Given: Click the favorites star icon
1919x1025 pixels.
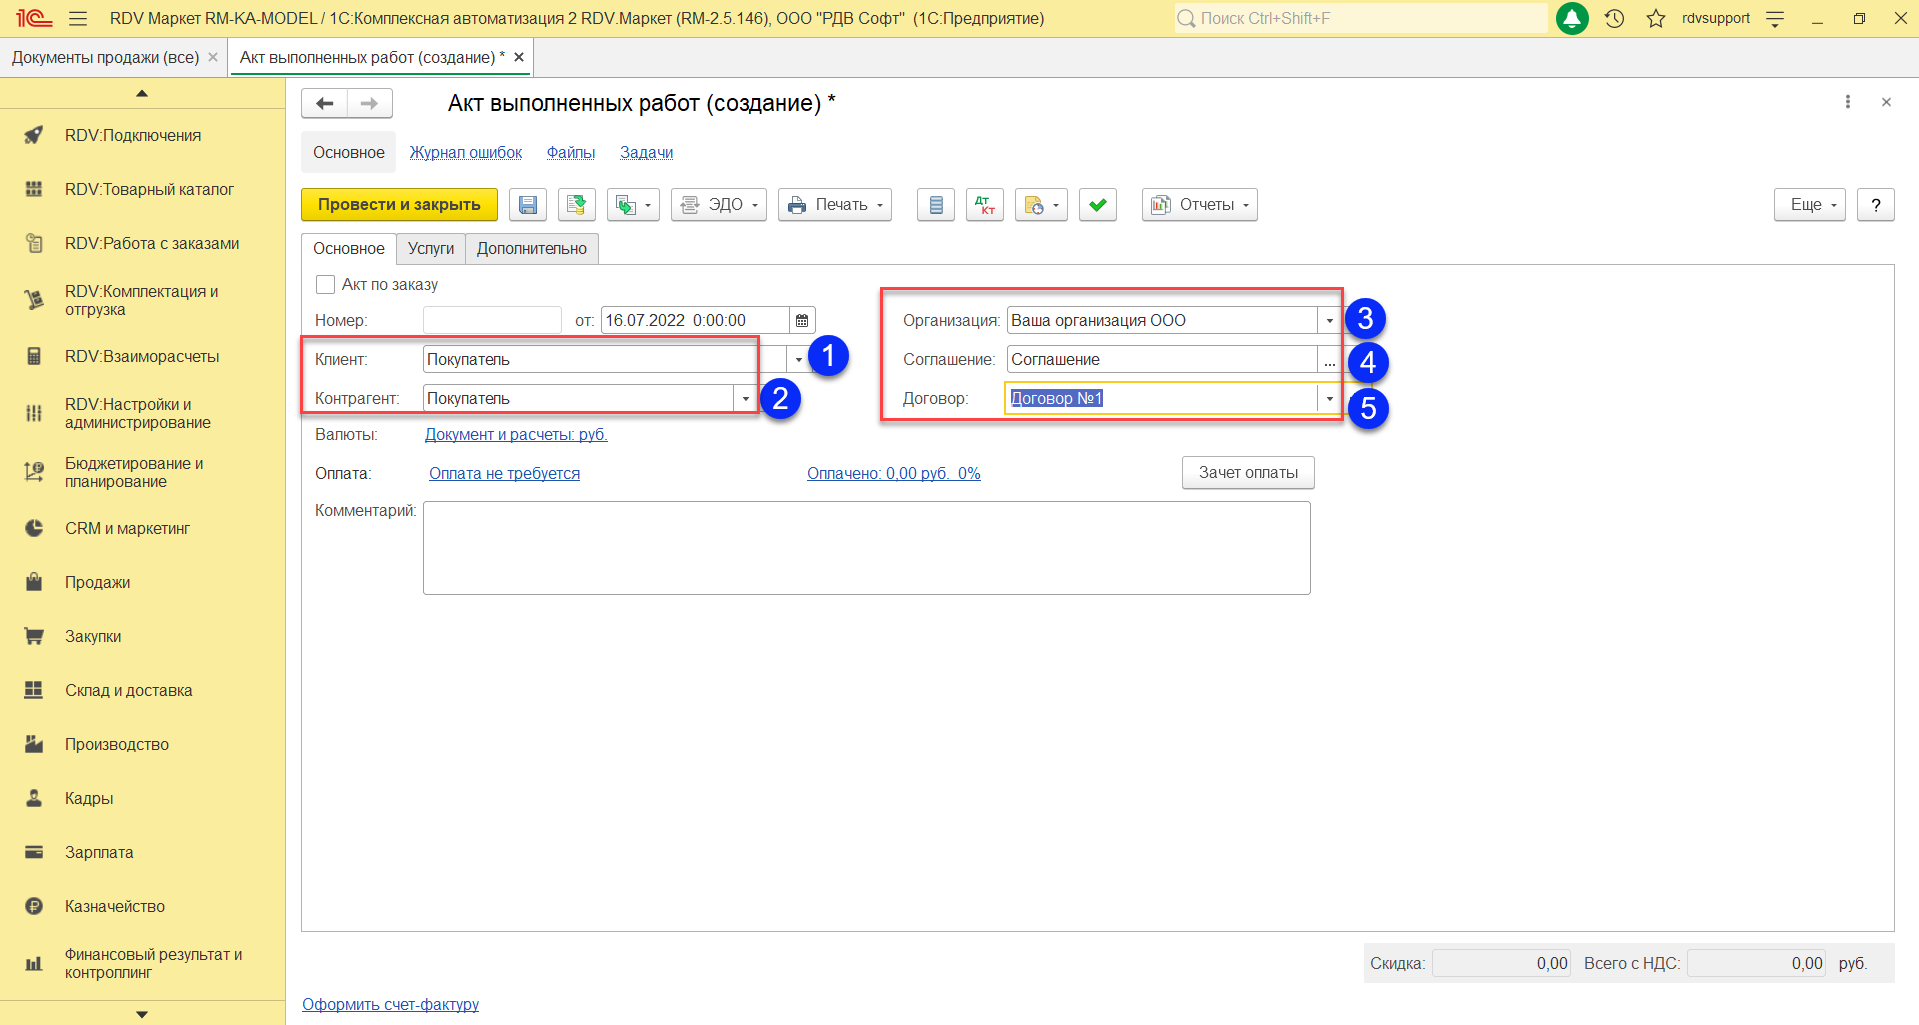Looking at the screenshot, I should tap(1656, 18).
